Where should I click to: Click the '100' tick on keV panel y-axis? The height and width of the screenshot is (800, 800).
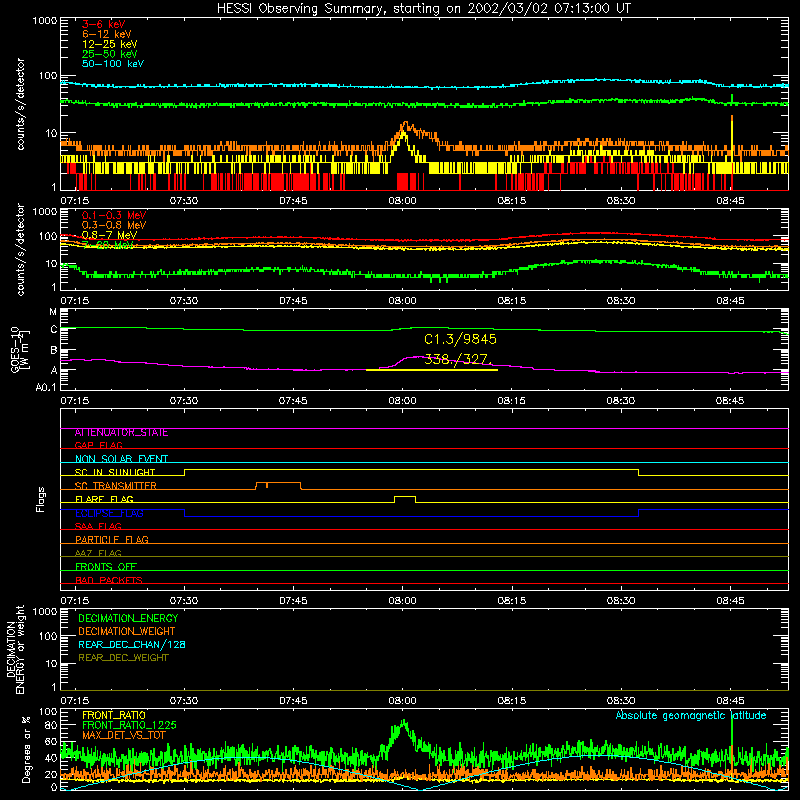(x=48, y=76)
